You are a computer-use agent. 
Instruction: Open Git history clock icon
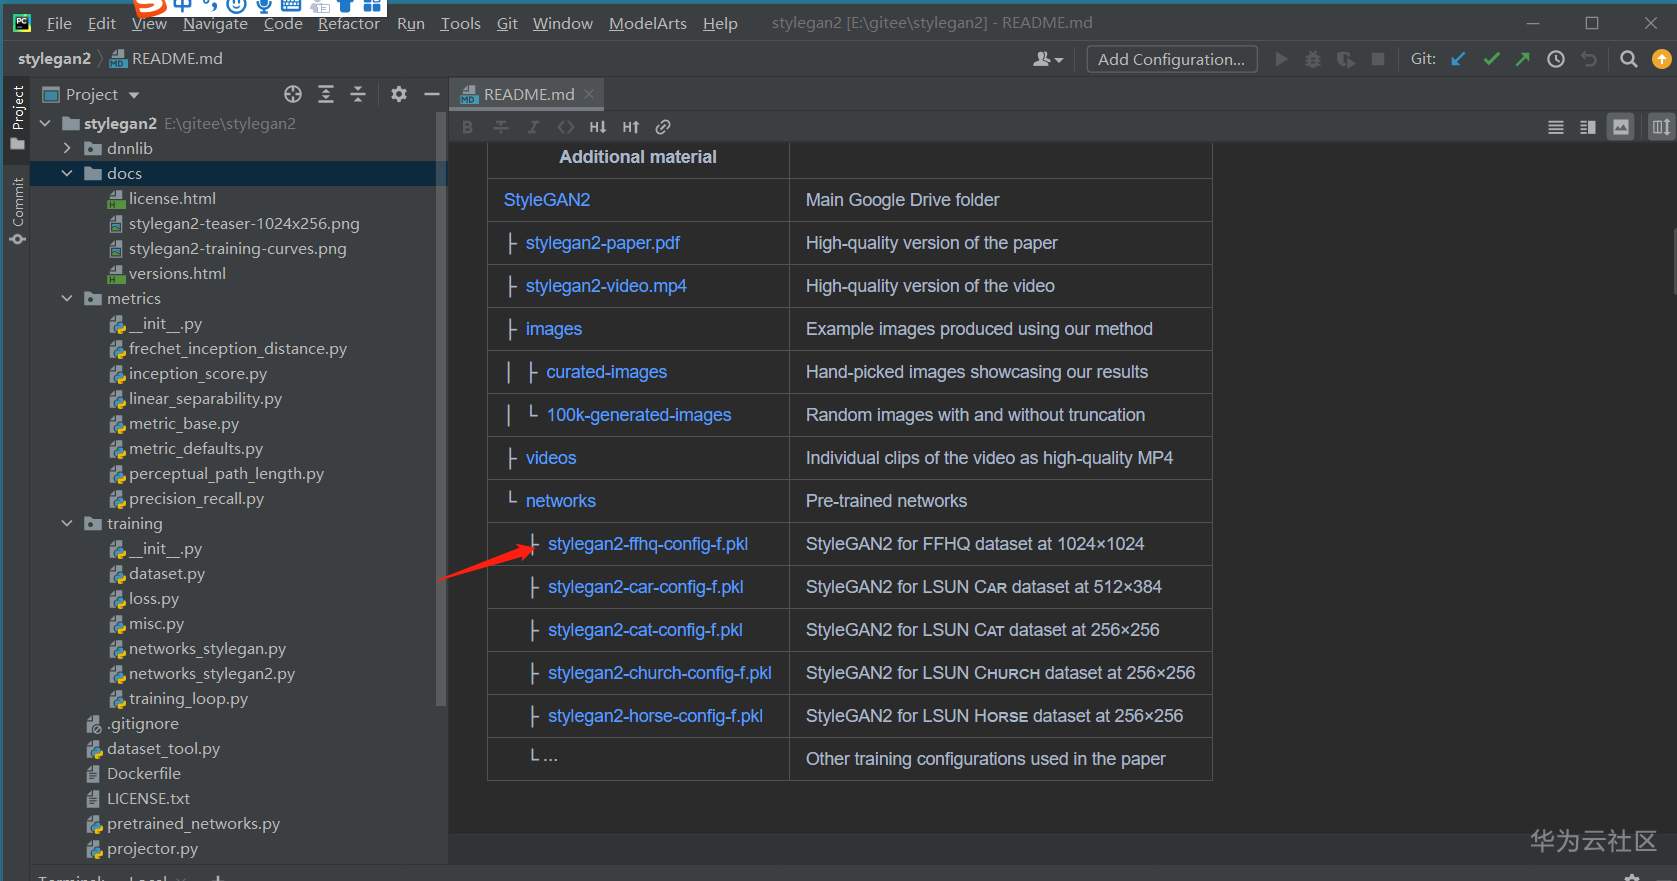1556,59
